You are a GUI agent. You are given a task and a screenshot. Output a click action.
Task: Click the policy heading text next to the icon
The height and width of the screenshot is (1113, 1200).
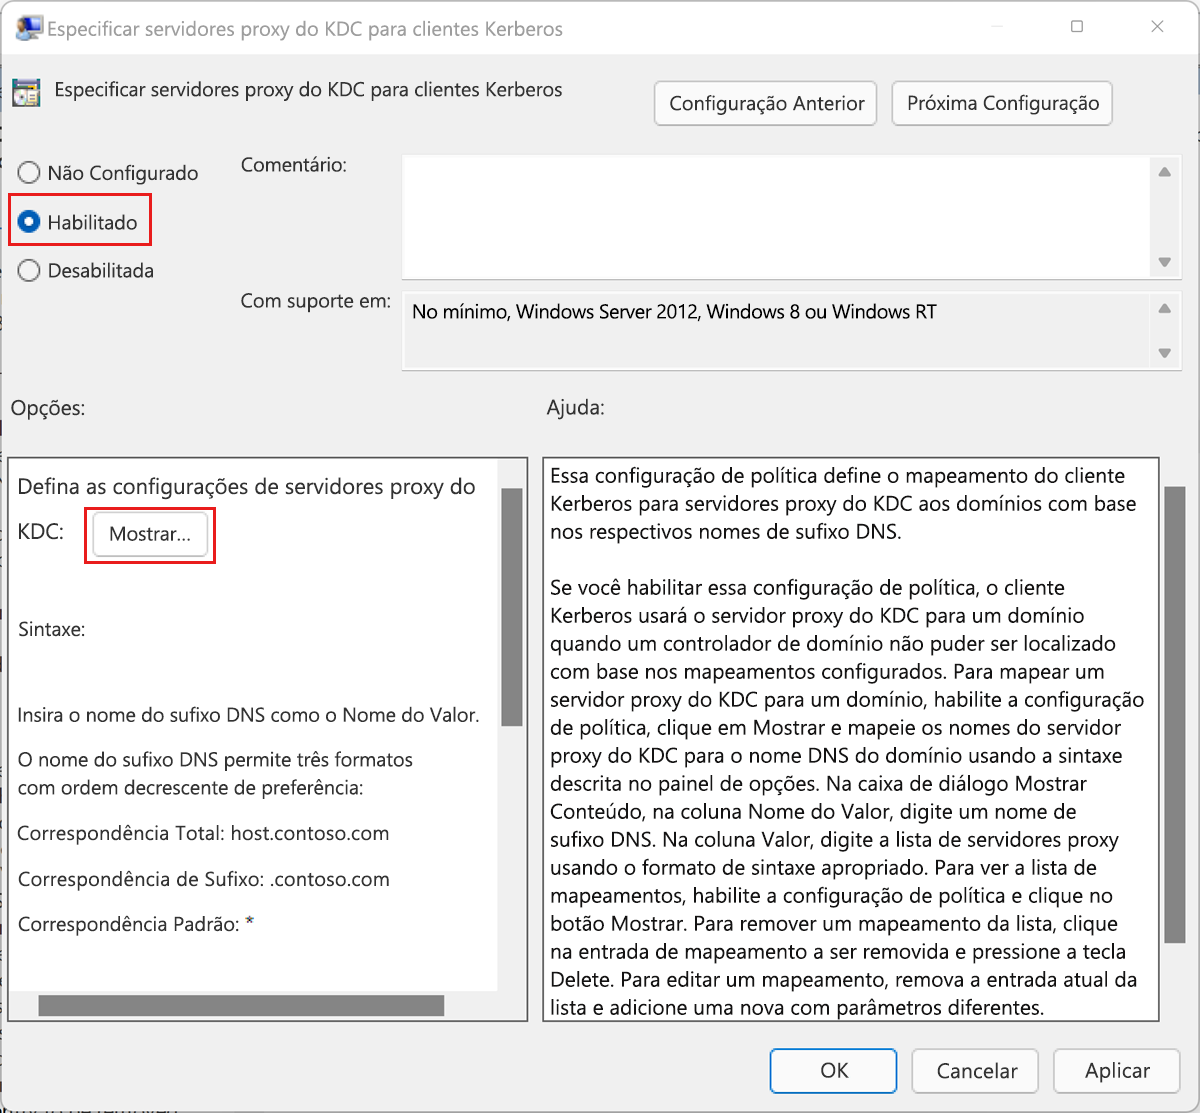tap(308, 90)
